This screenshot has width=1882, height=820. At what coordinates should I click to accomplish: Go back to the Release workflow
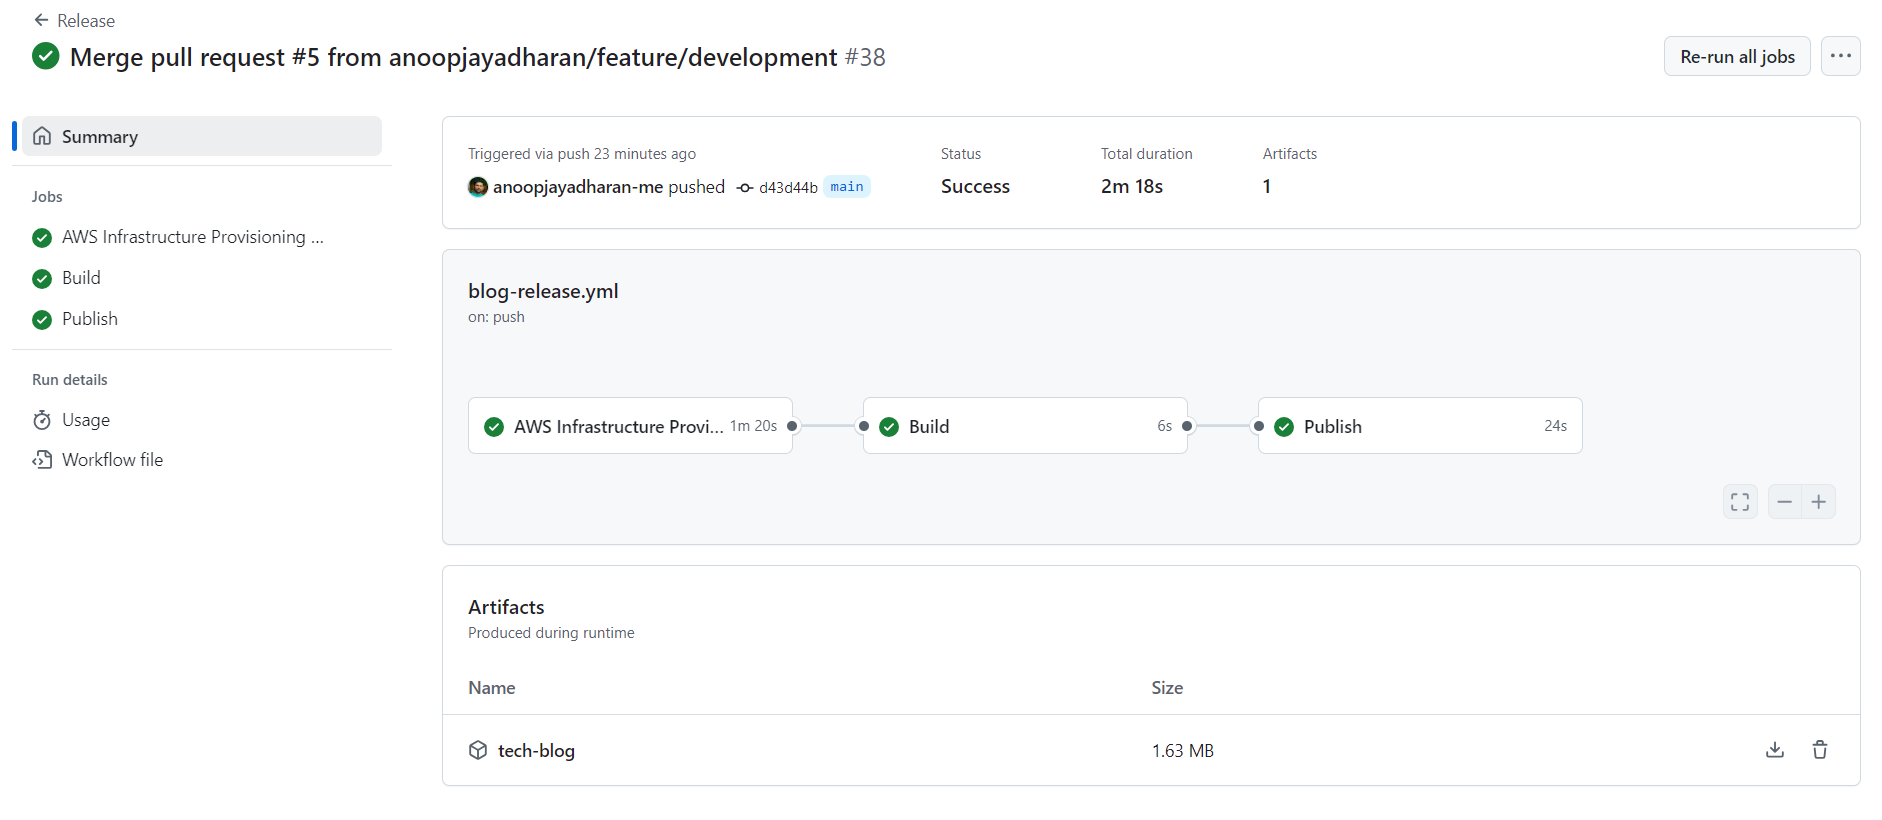[x=74, y=20]
